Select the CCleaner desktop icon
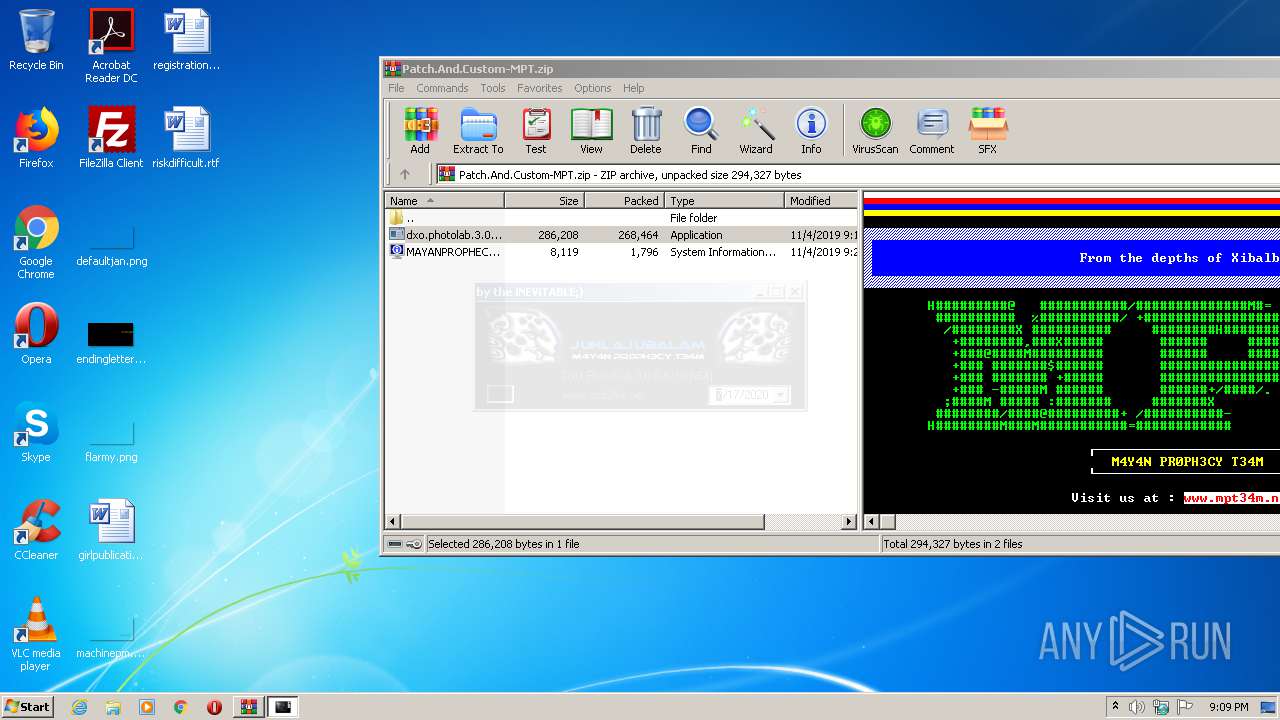Screen dimensions: 1280x720 (36, 530)
